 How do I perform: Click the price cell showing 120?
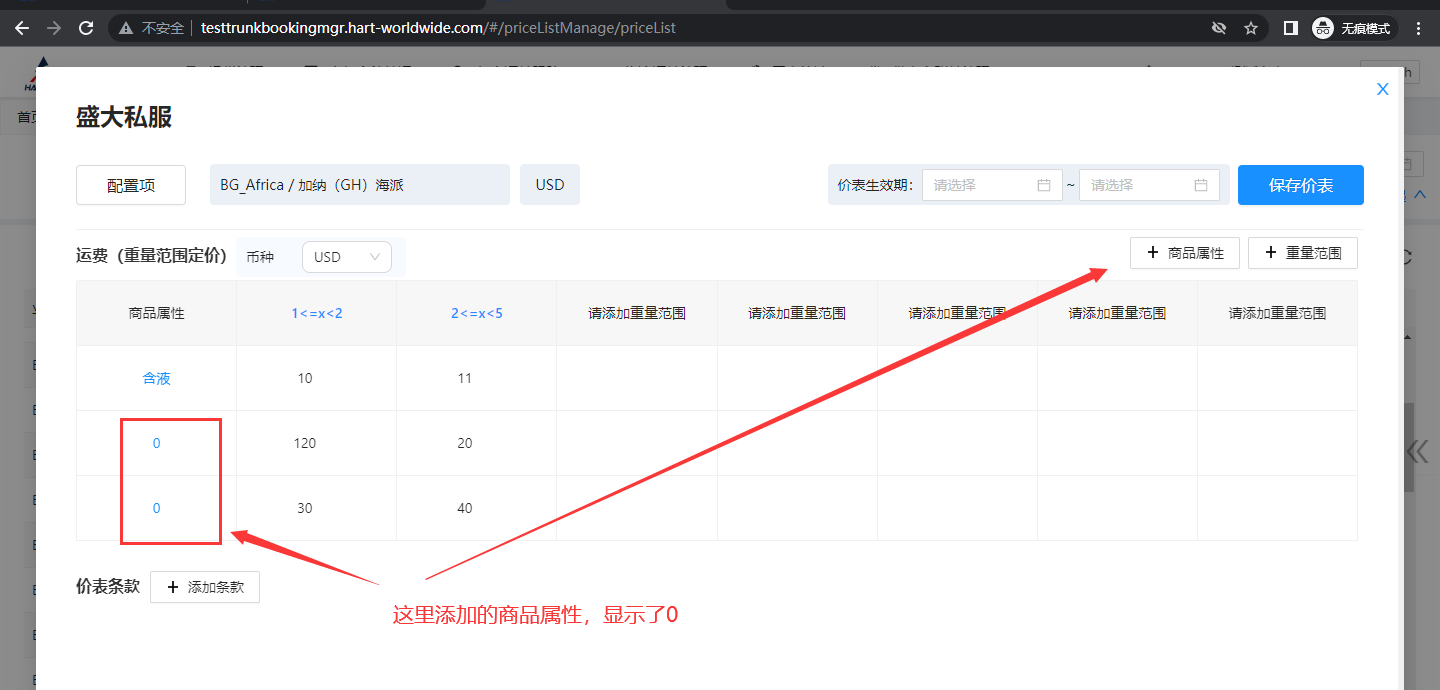pos(305,443)
